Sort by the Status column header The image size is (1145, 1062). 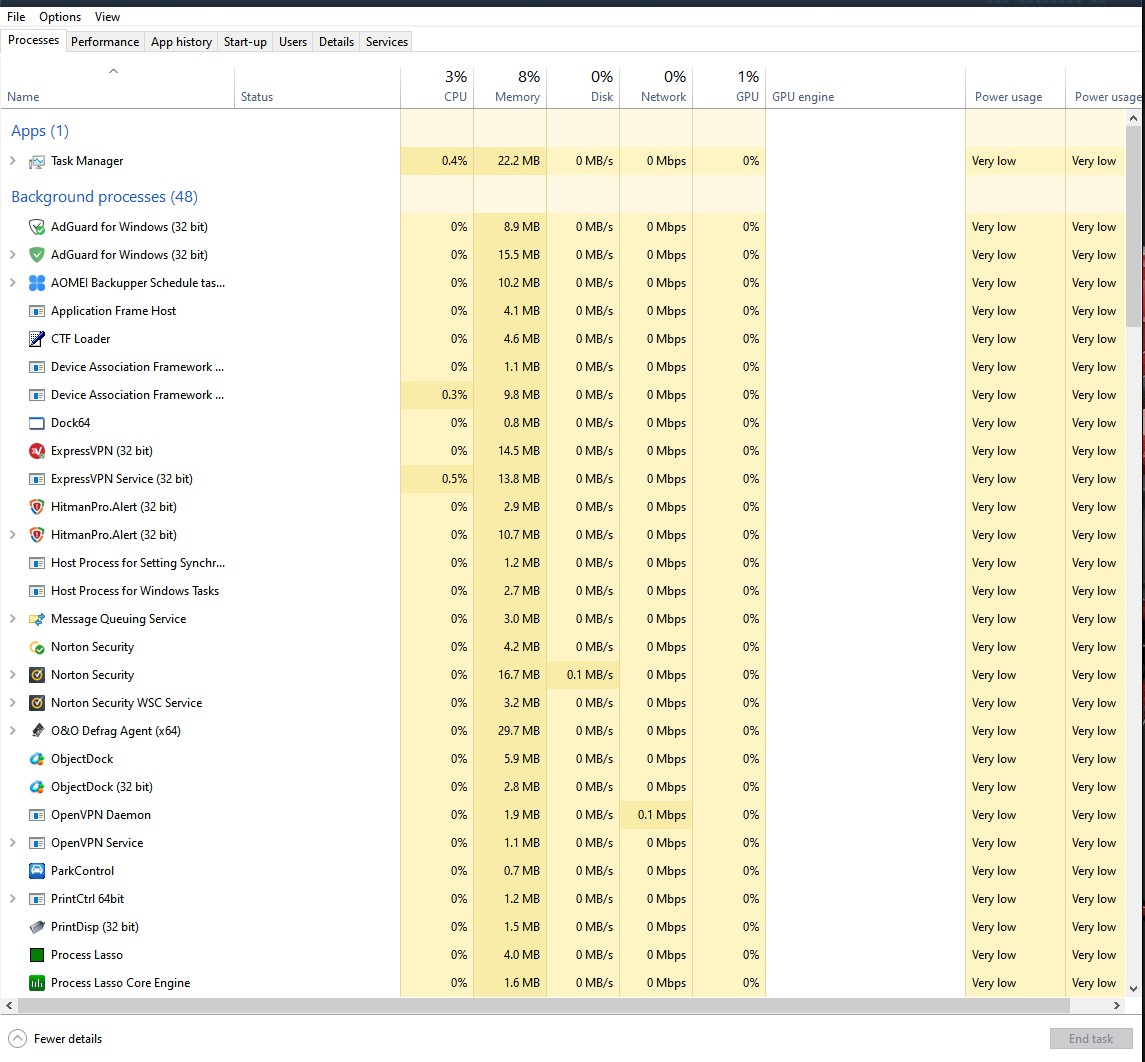click(x=317, y=87)
